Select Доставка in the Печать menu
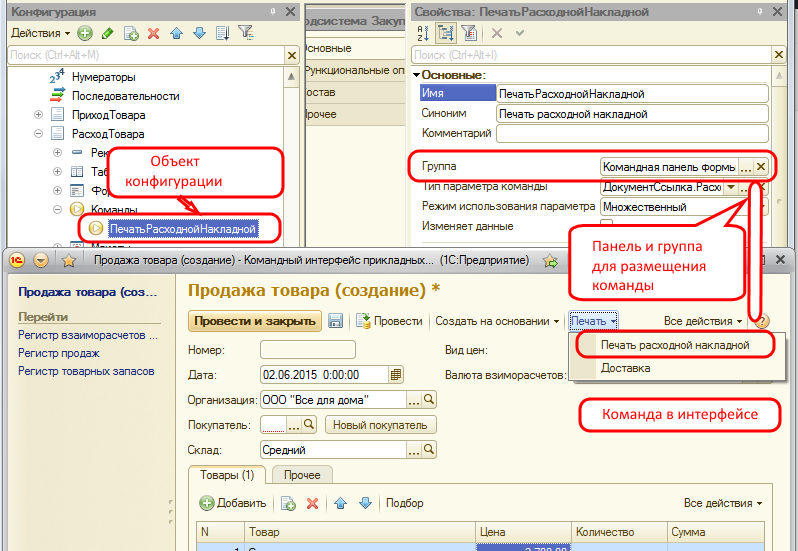Image resolution: width=798 pixels, height=551 pixels. point(625,368)
